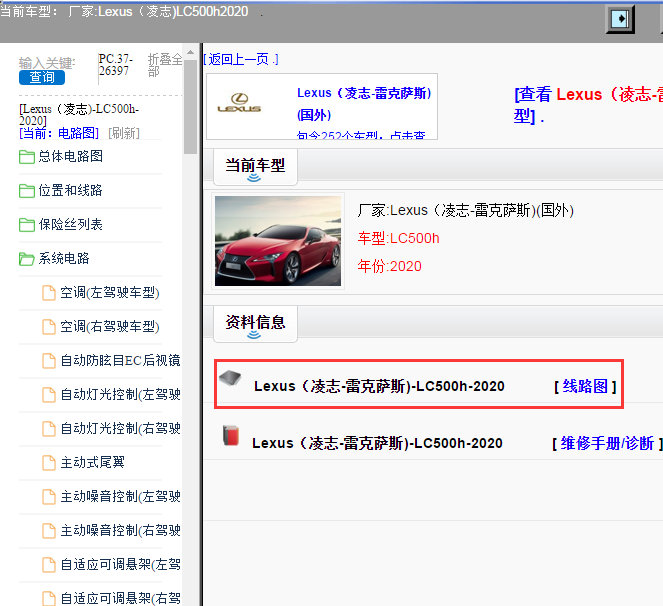Click keyword input field showing PC.37-26397
Image resolution: width=663 pixels, height=606 pixels.
[x=117, y=65]
